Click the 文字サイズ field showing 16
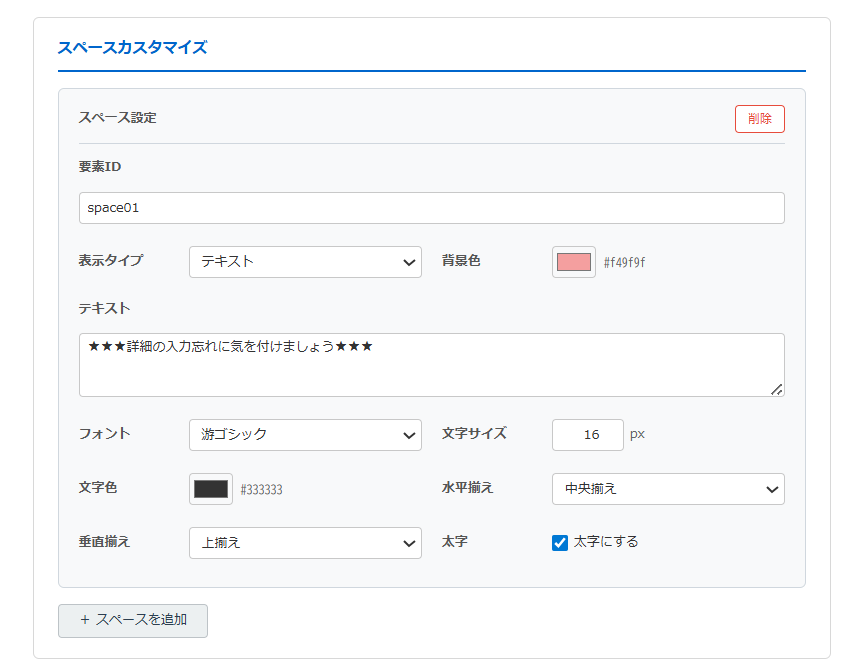The image size is (844, 667). [587, 435]
